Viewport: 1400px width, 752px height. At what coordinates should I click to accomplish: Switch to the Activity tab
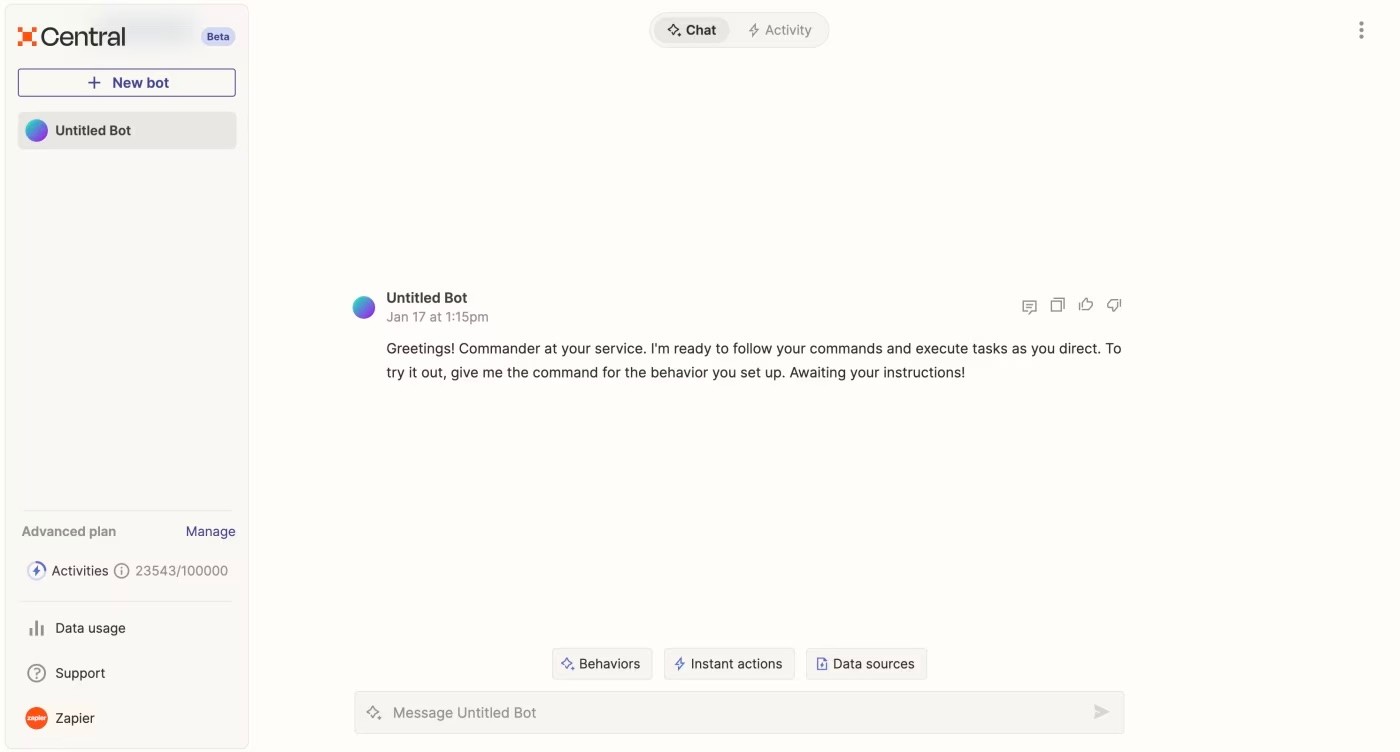click(780, 30)
